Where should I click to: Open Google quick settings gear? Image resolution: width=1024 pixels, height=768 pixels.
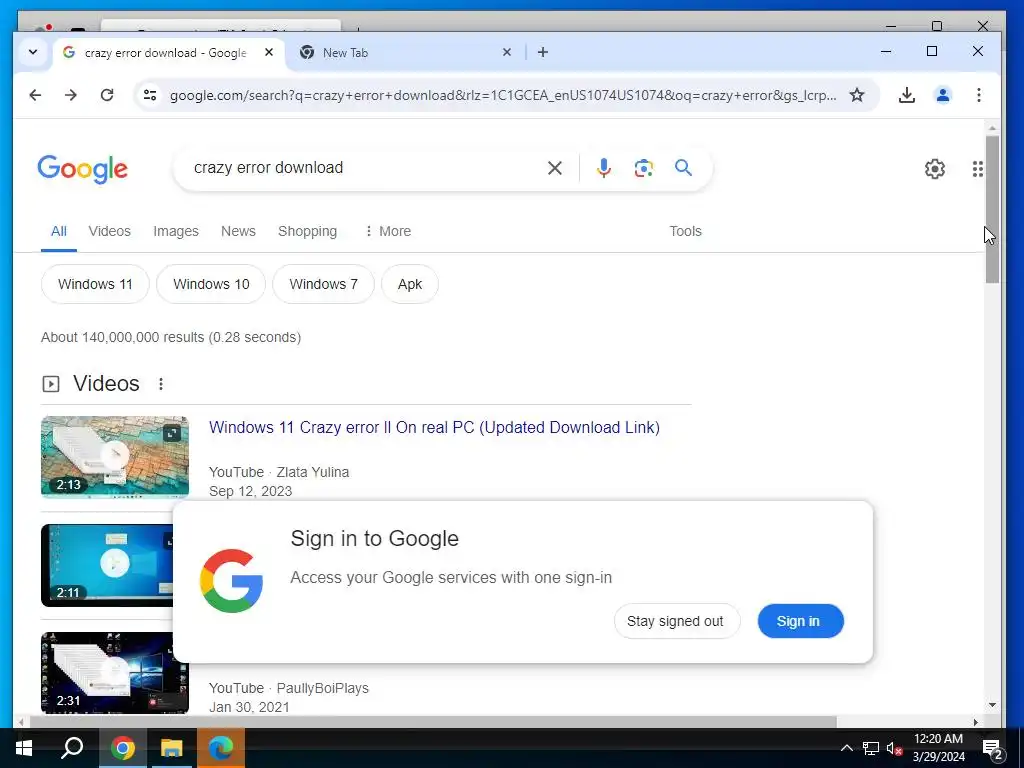[935, 169]
